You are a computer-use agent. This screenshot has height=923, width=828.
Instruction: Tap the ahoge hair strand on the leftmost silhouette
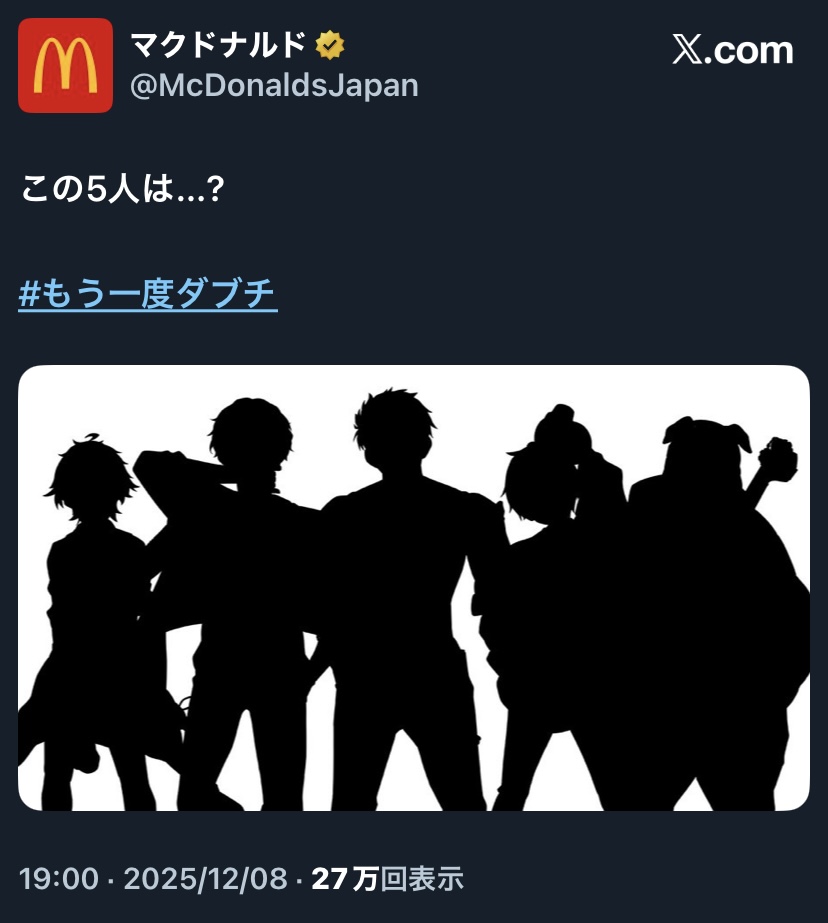coord(89,439)
